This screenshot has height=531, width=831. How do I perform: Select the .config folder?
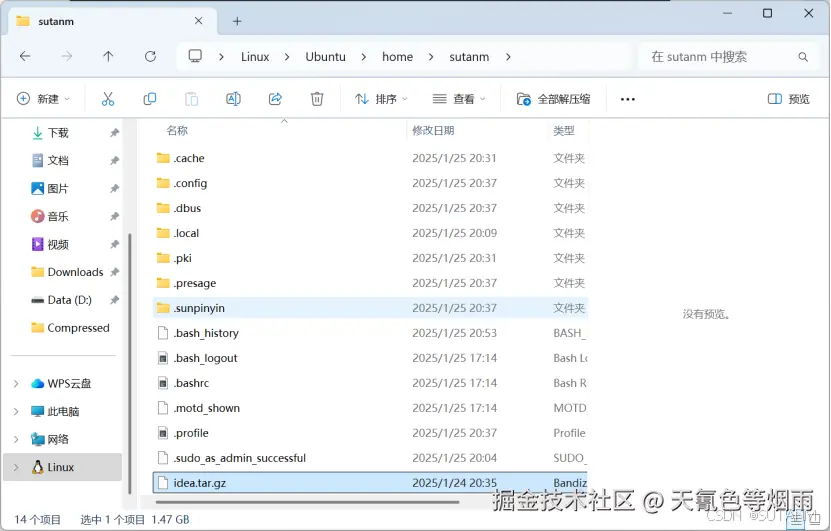370,183
